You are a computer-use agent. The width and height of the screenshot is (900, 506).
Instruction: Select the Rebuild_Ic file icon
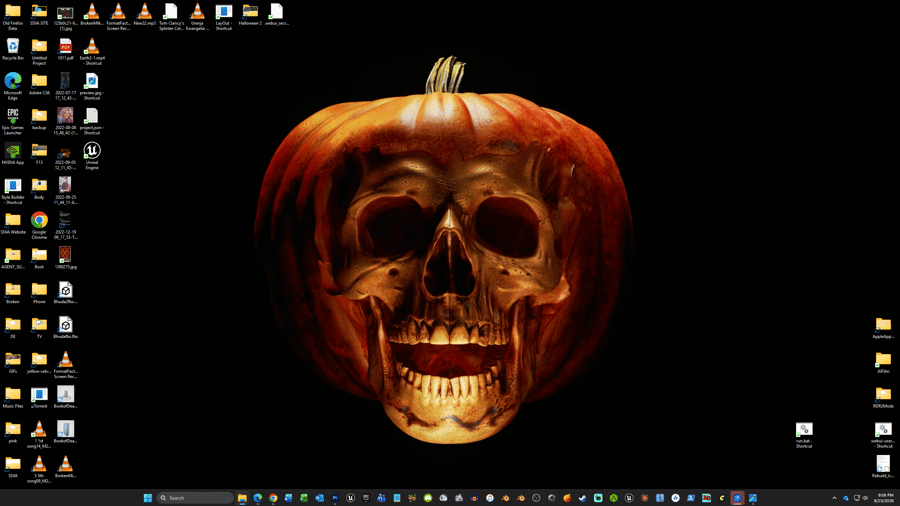tap(883, 466)
